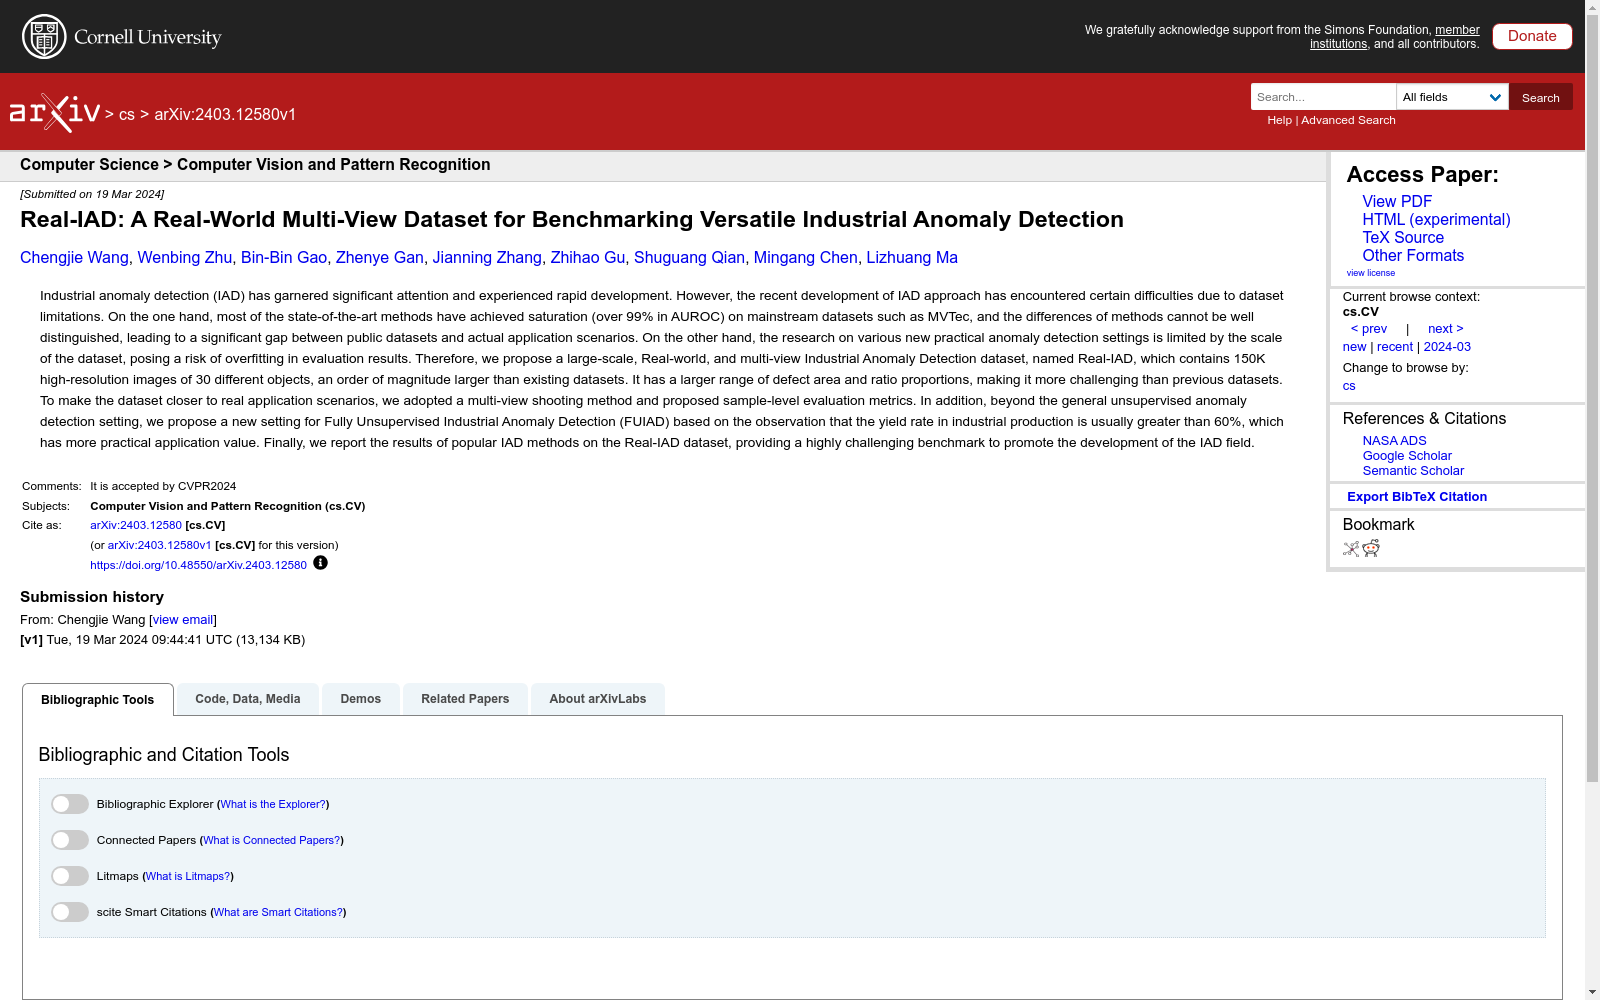Open author Zhenye Gan's page
The width and height of the screenshot is (1600, 1000).
pos(379,258)
